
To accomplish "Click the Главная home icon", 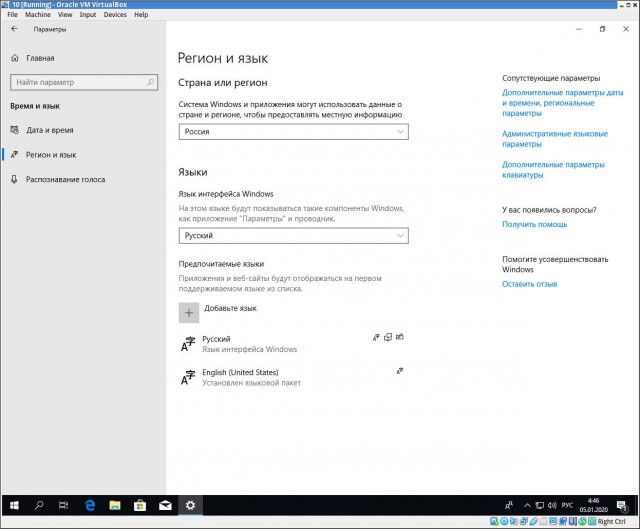I will click(x=15, y=58).
